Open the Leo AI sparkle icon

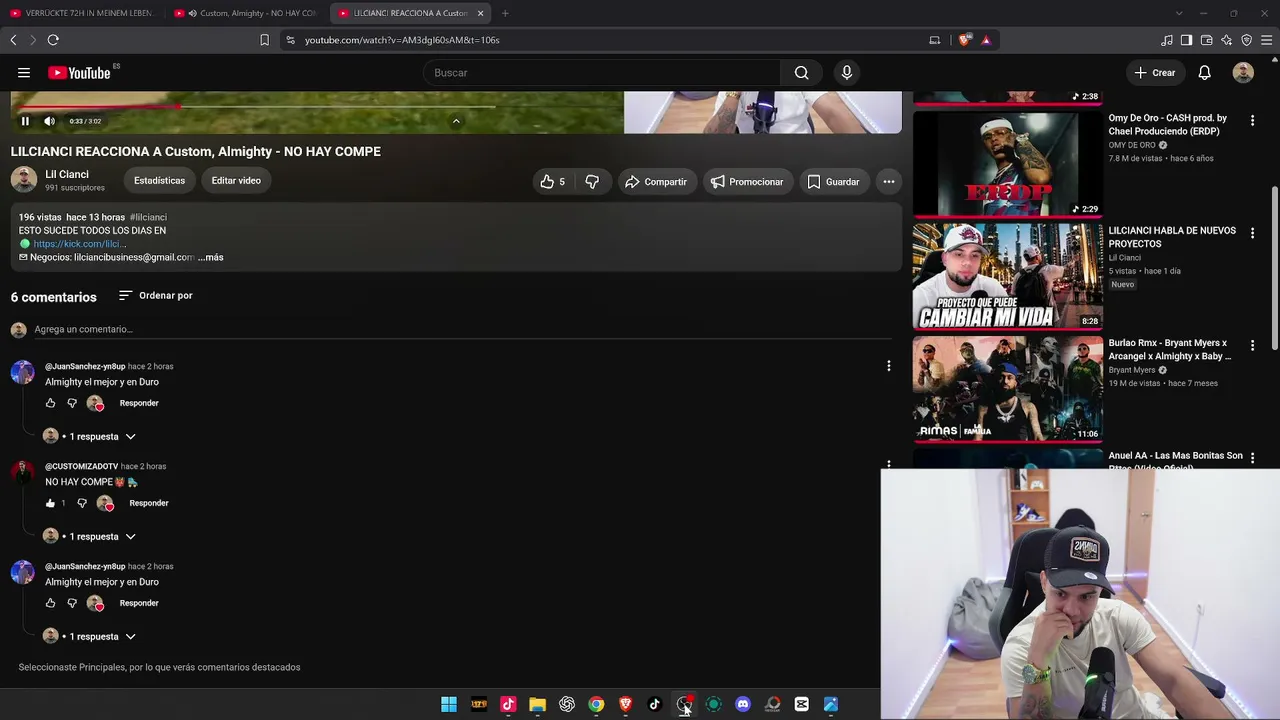[x=1227, y=40]
